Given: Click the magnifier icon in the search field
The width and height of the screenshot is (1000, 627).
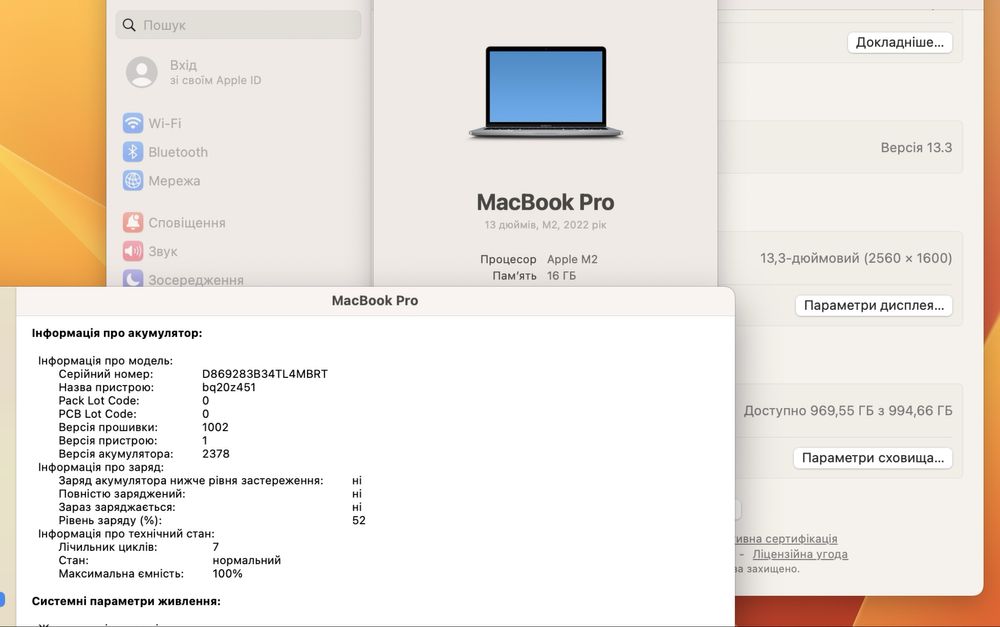Looking at the screenshot, I should click(x=129, y=25).
